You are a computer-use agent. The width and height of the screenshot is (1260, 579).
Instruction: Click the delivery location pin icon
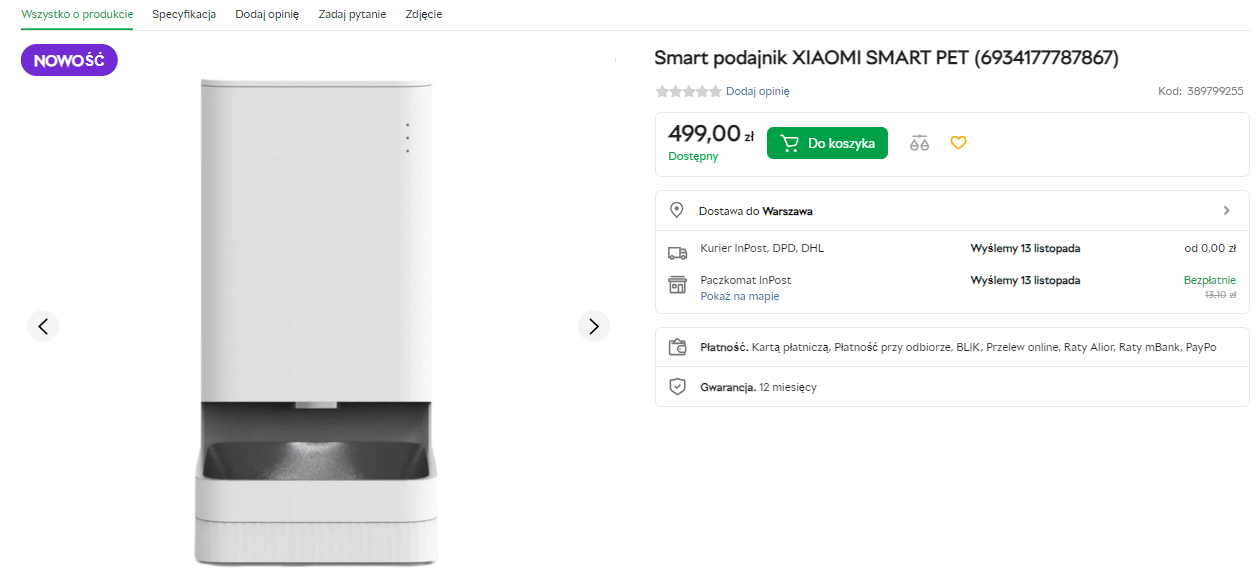(x=677, y=210)
